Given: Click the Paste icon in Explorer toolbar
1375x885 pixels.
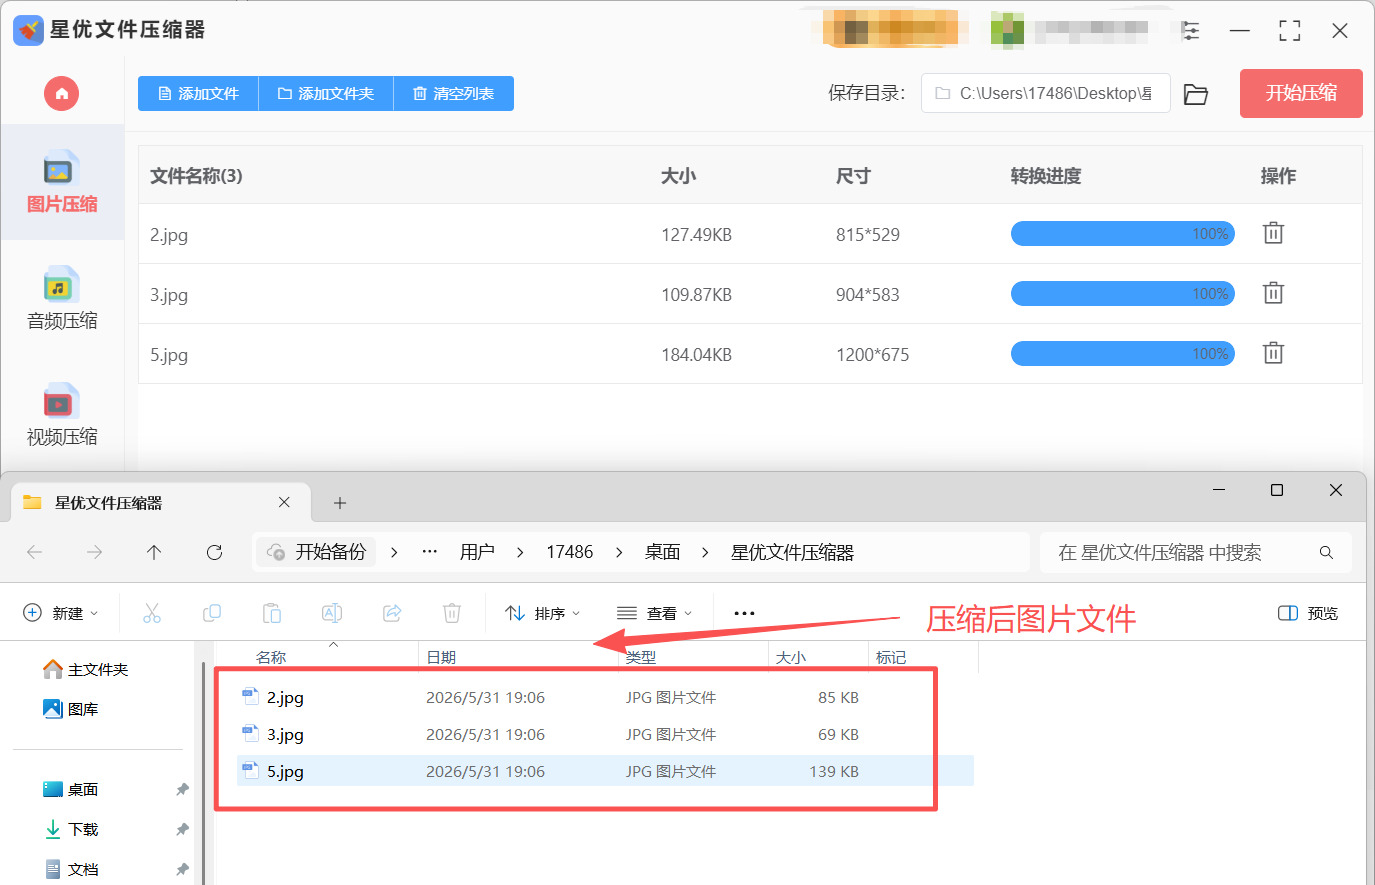Looking at the screenshot, I should 272,613.
